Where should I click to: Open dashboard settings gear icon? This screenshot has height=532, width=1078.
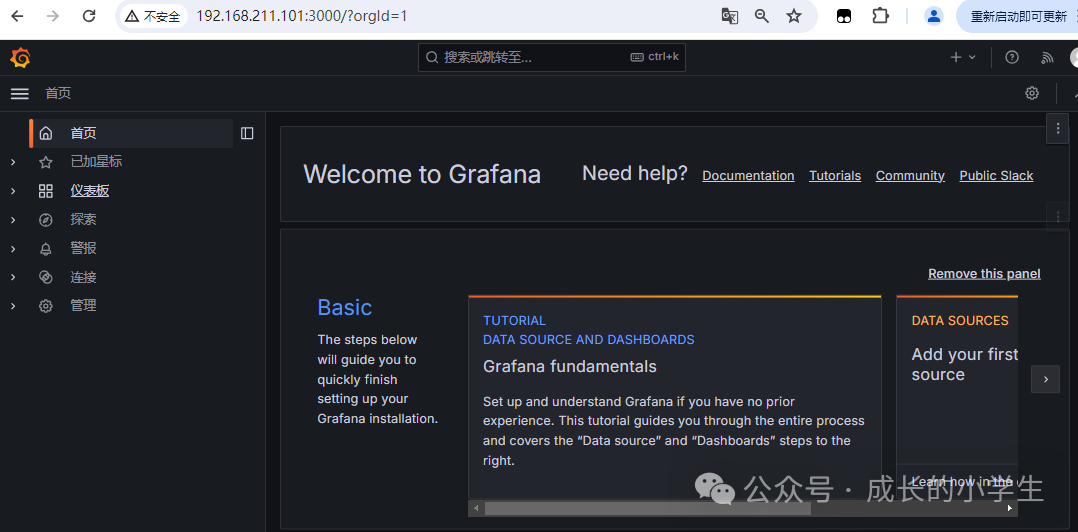[x=1032, y=93]
